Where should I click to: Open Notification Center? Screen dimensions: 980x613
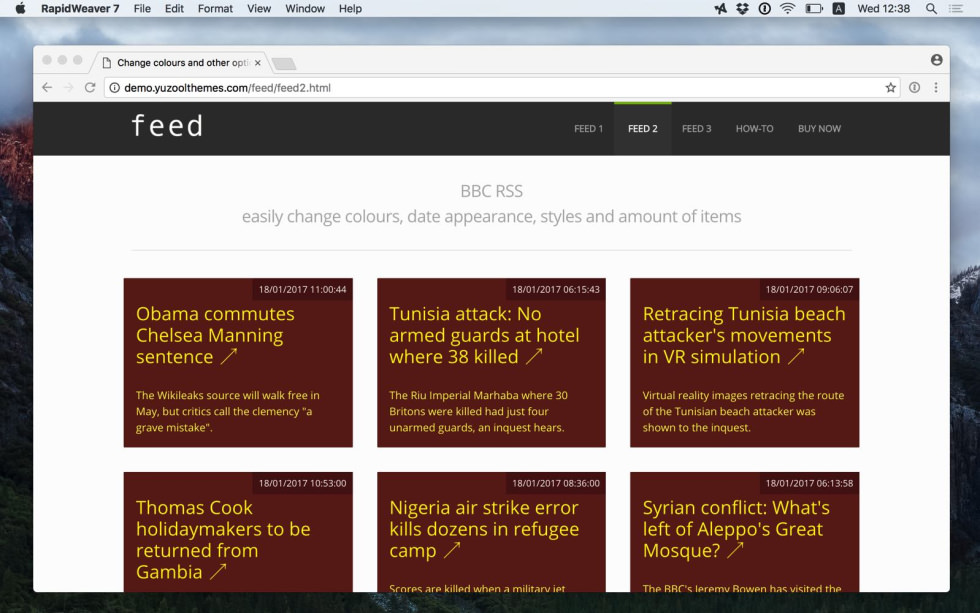click(956, 9)
